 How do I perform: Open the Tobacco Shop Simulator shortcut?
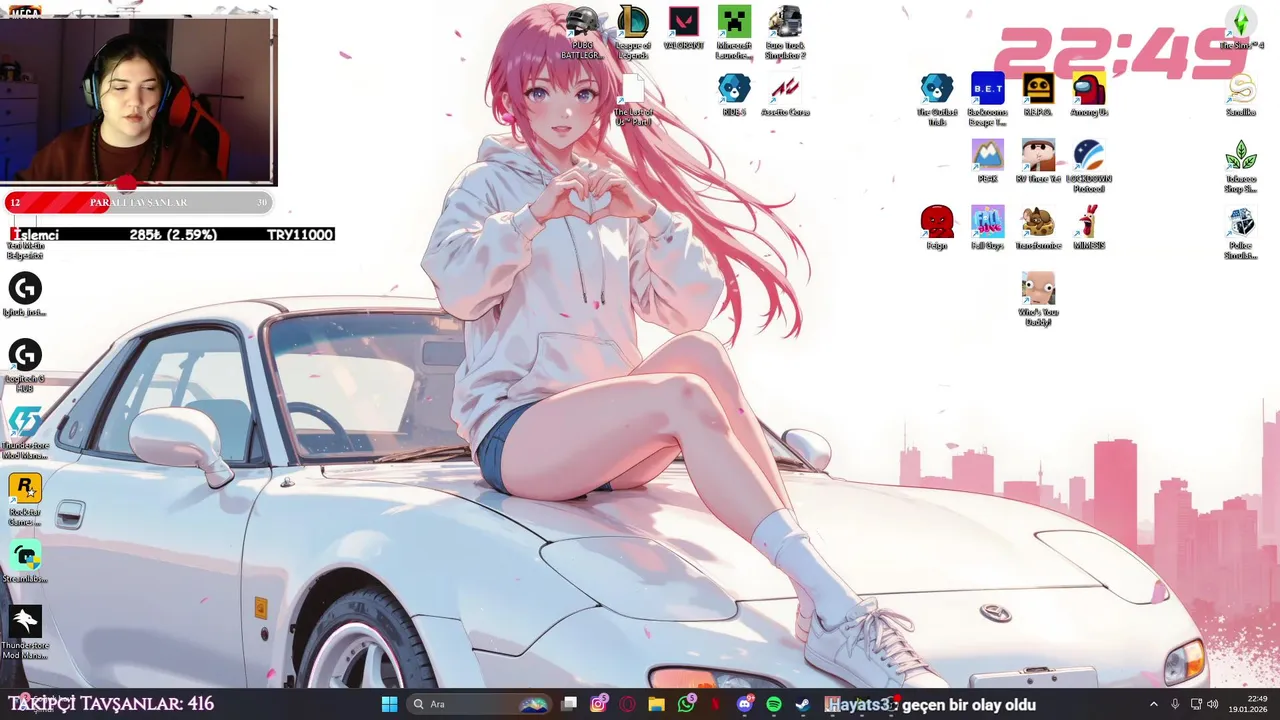[1241, 166]
